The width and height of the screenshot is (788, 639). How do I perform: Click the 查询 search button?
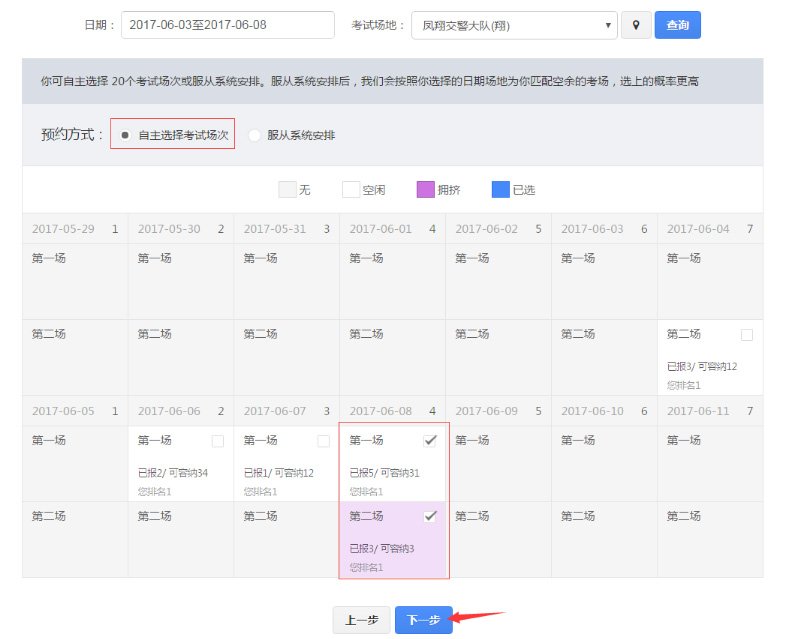(x=677, y=25)
